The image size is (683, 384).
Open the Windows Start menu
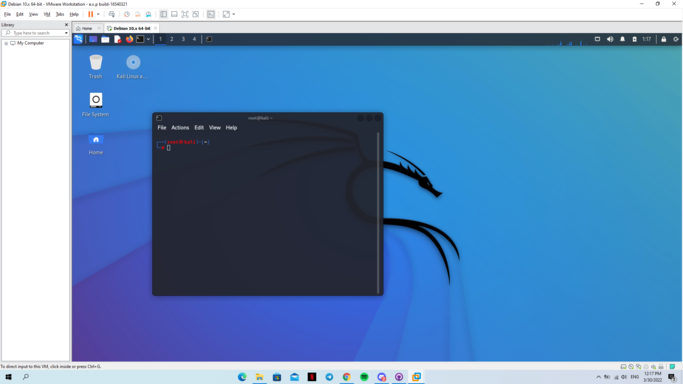[8, 377]
